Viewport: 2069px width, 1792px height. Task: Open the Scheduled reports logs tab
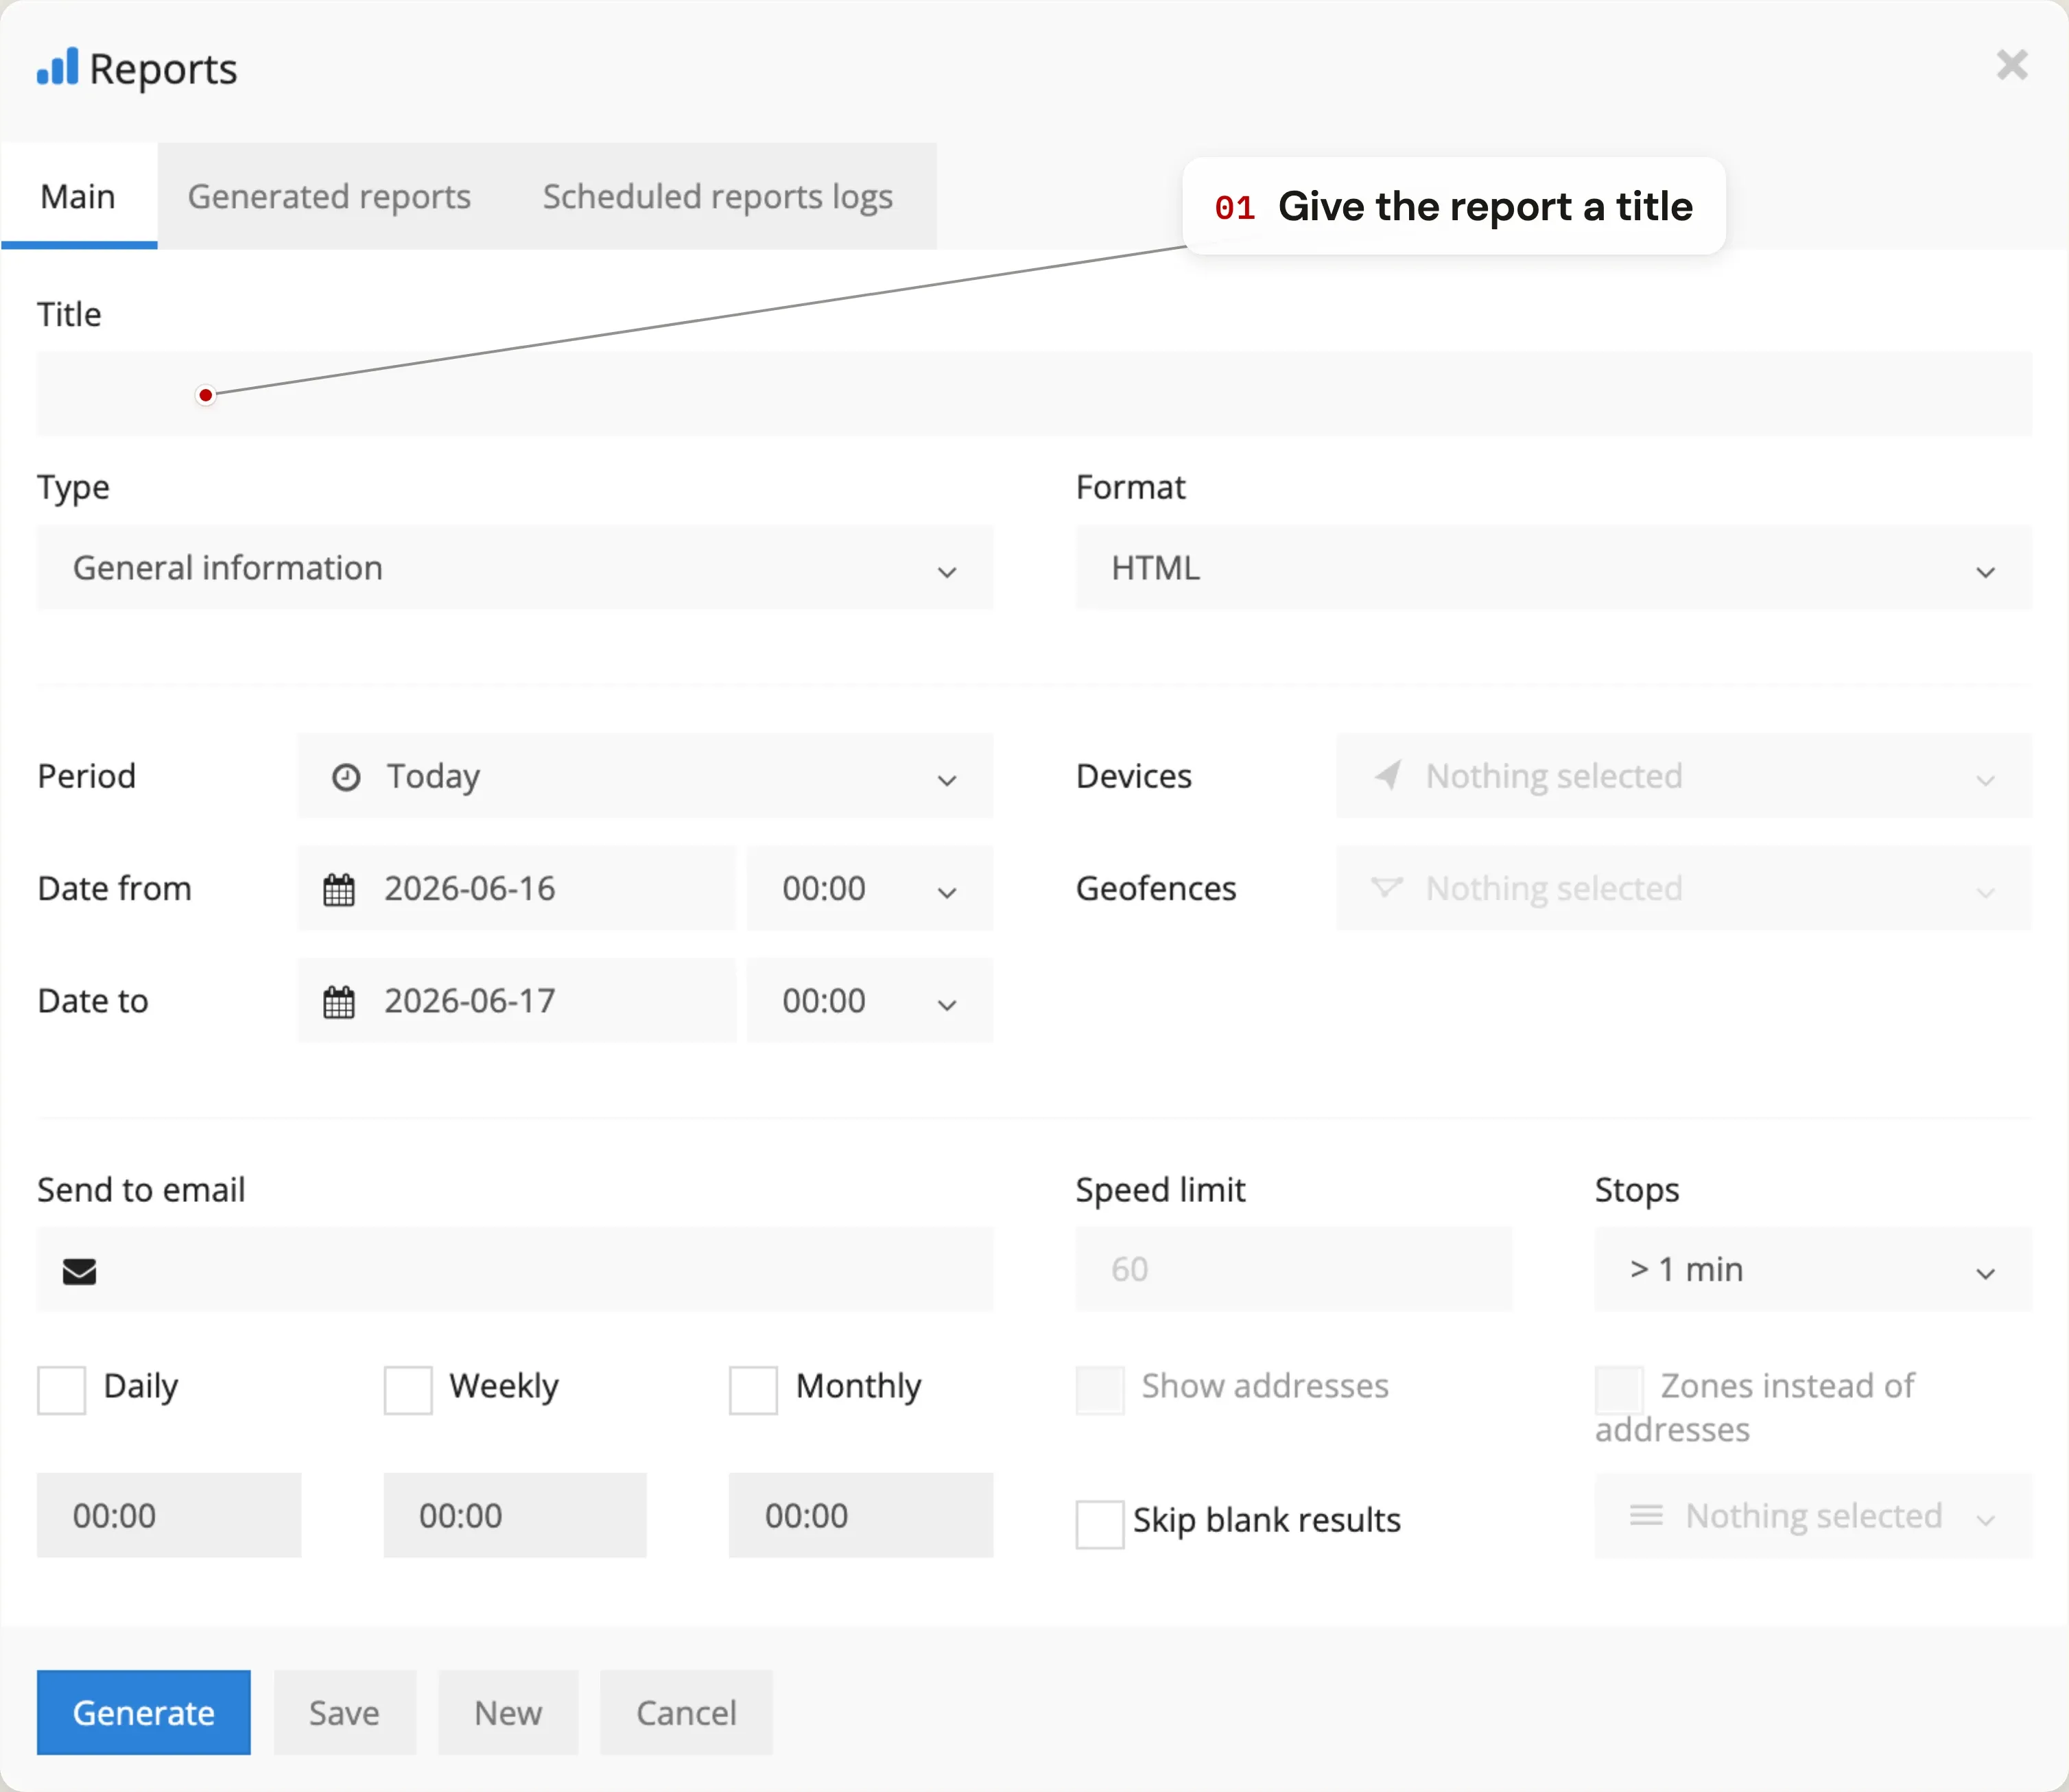[718, 196]
